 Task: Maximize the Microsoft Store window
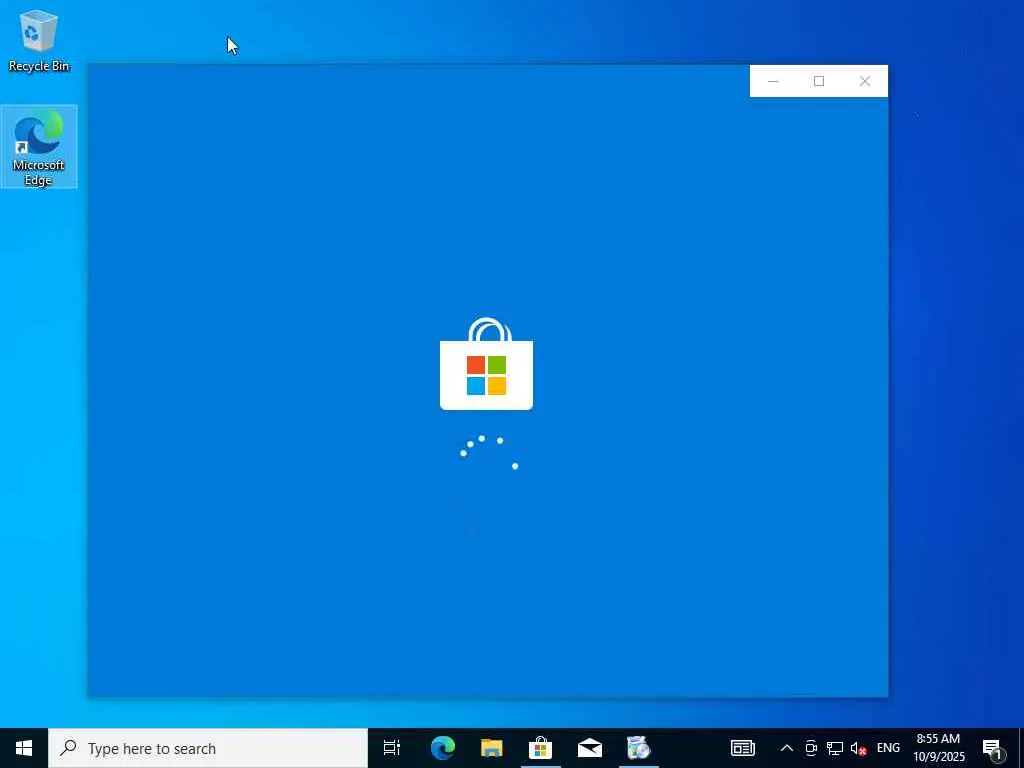819,81
